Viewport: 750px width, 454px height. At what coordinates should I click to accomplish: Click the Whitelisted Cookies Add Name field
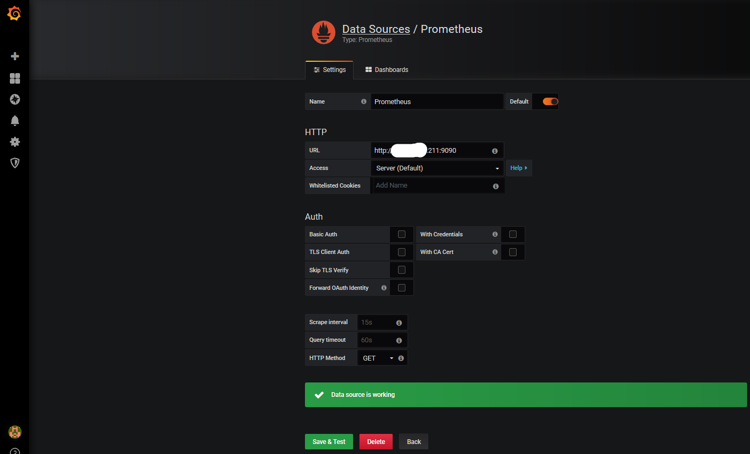point(437,186)
